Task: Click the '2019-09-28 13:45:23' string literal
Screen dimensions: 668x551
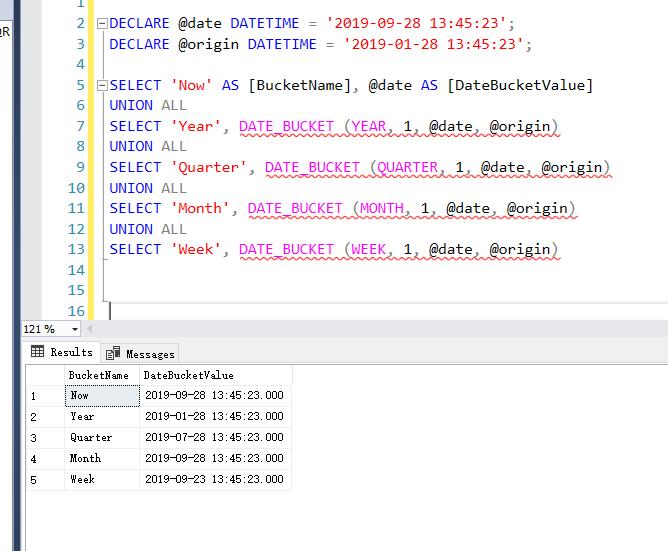Action: 416,23
